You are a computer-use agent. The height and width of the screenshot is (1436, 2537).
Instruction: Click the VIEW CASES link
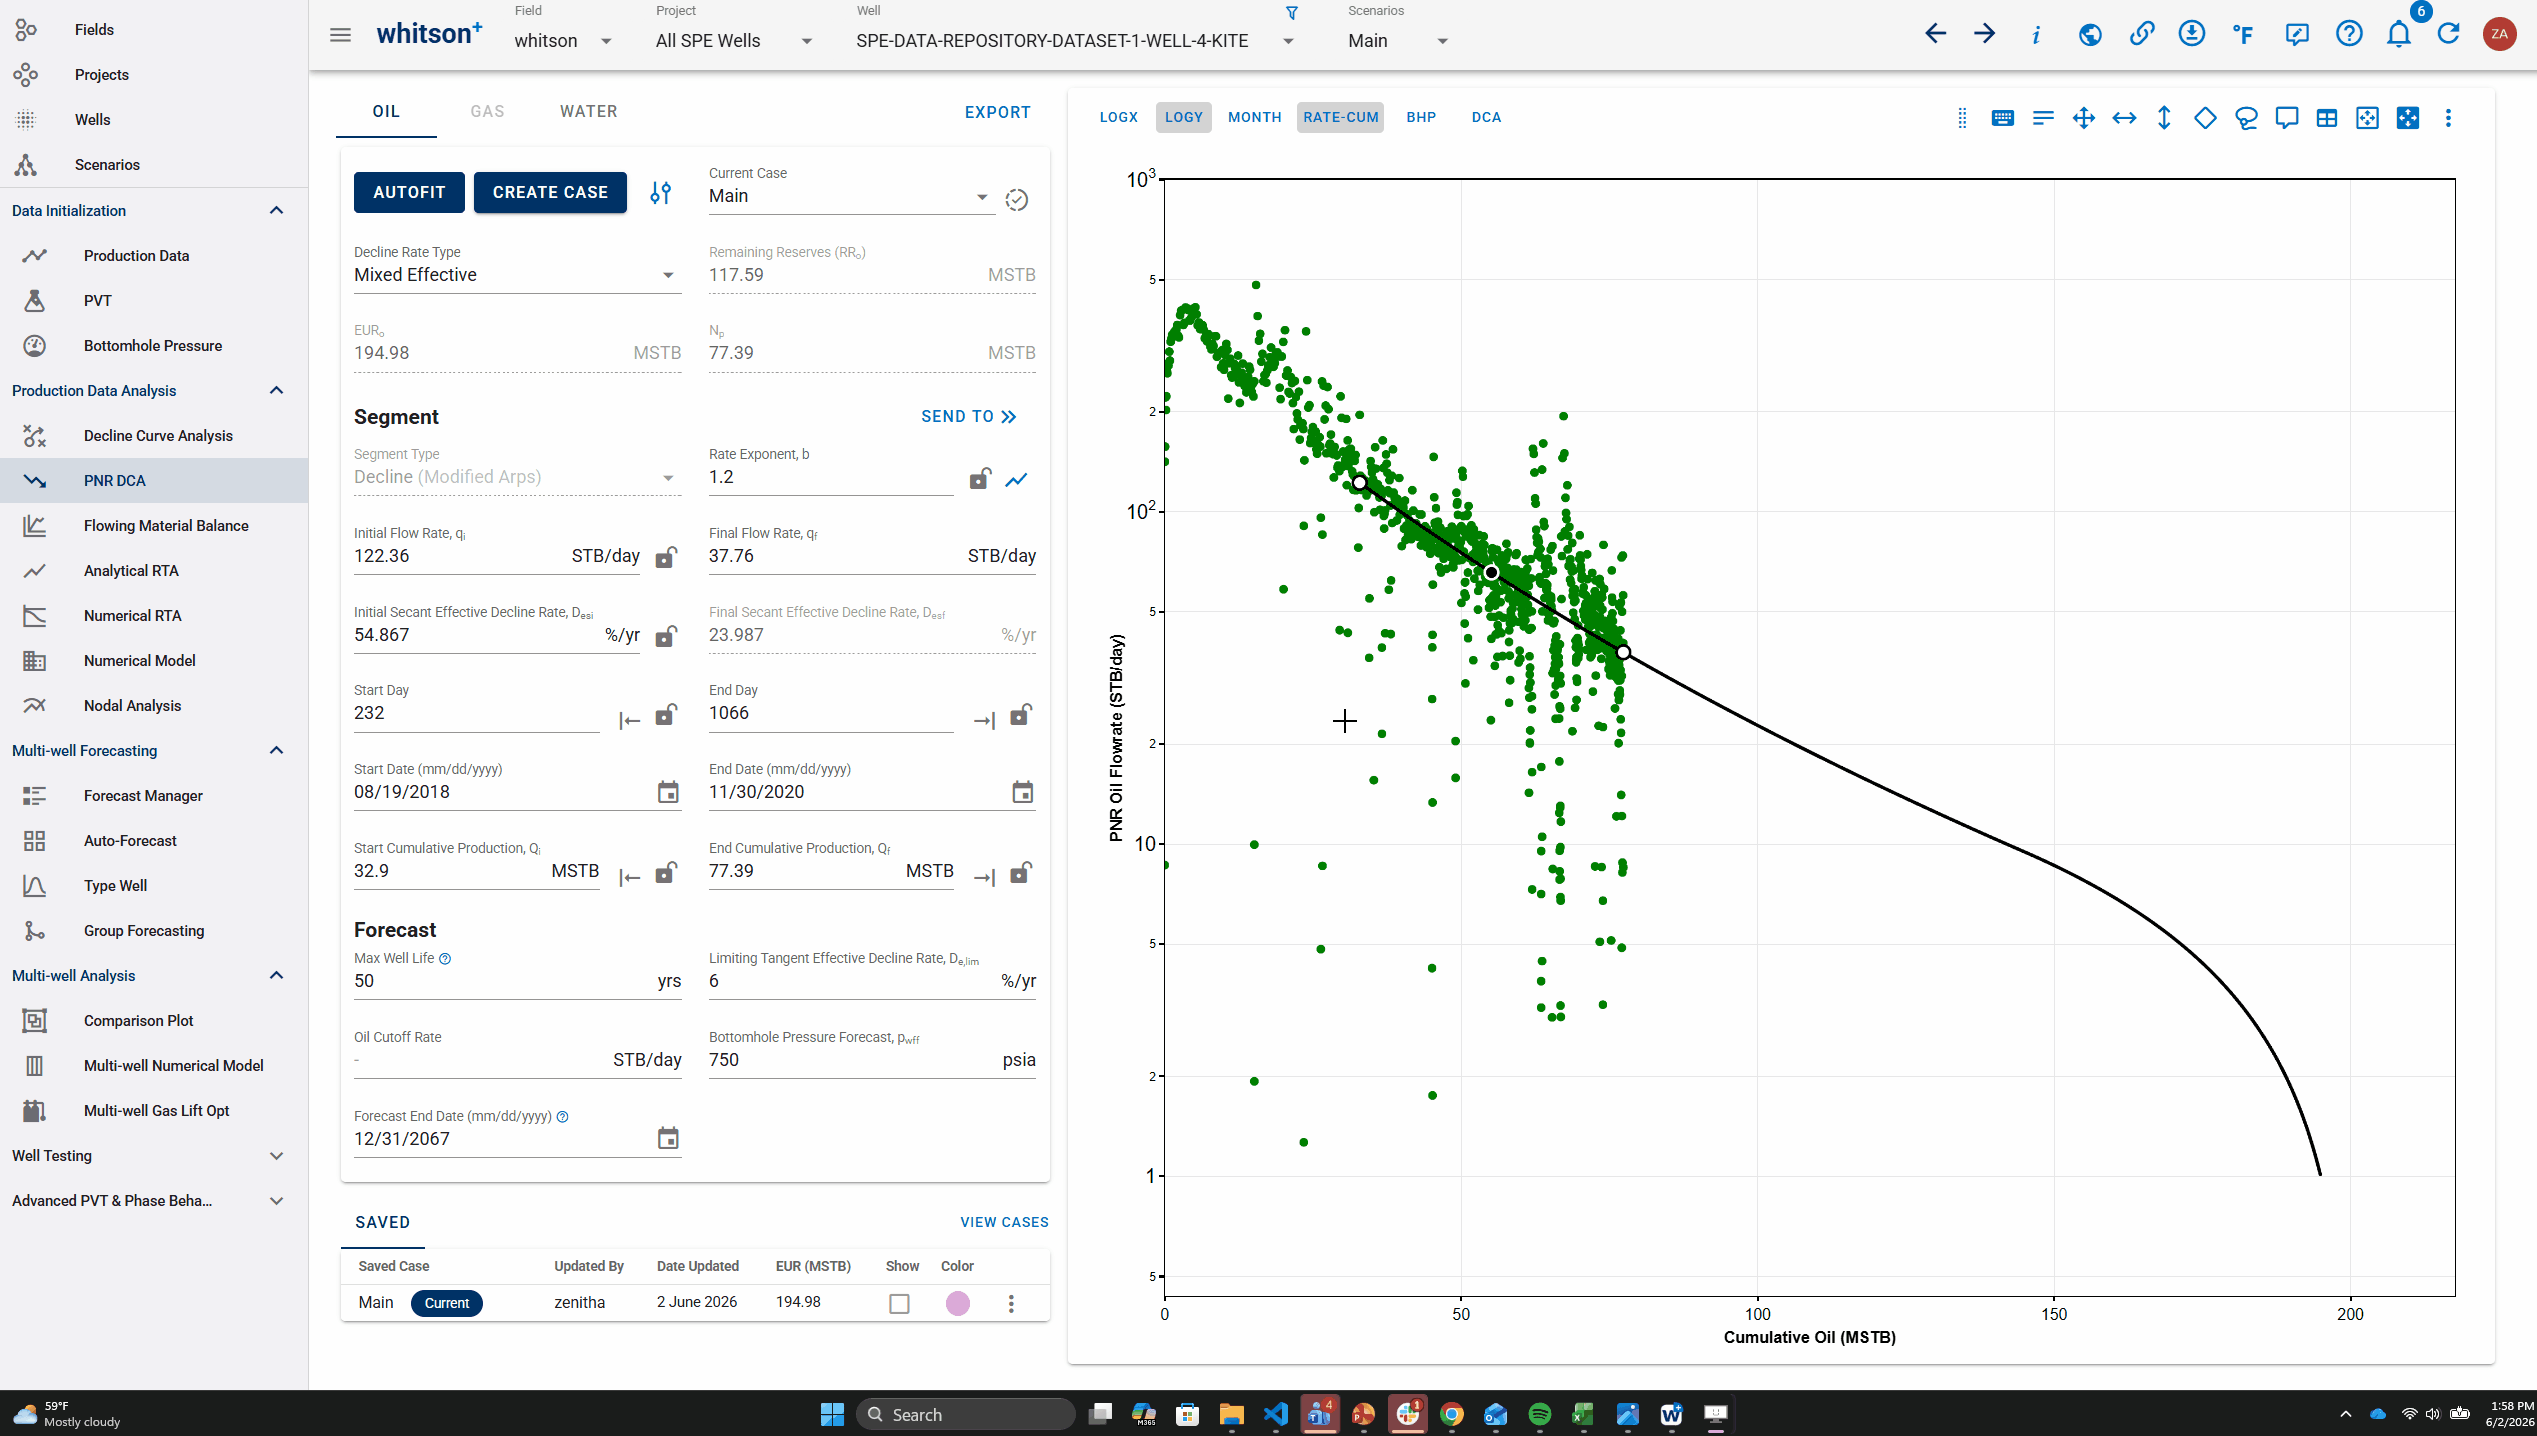[1004, 1222]
